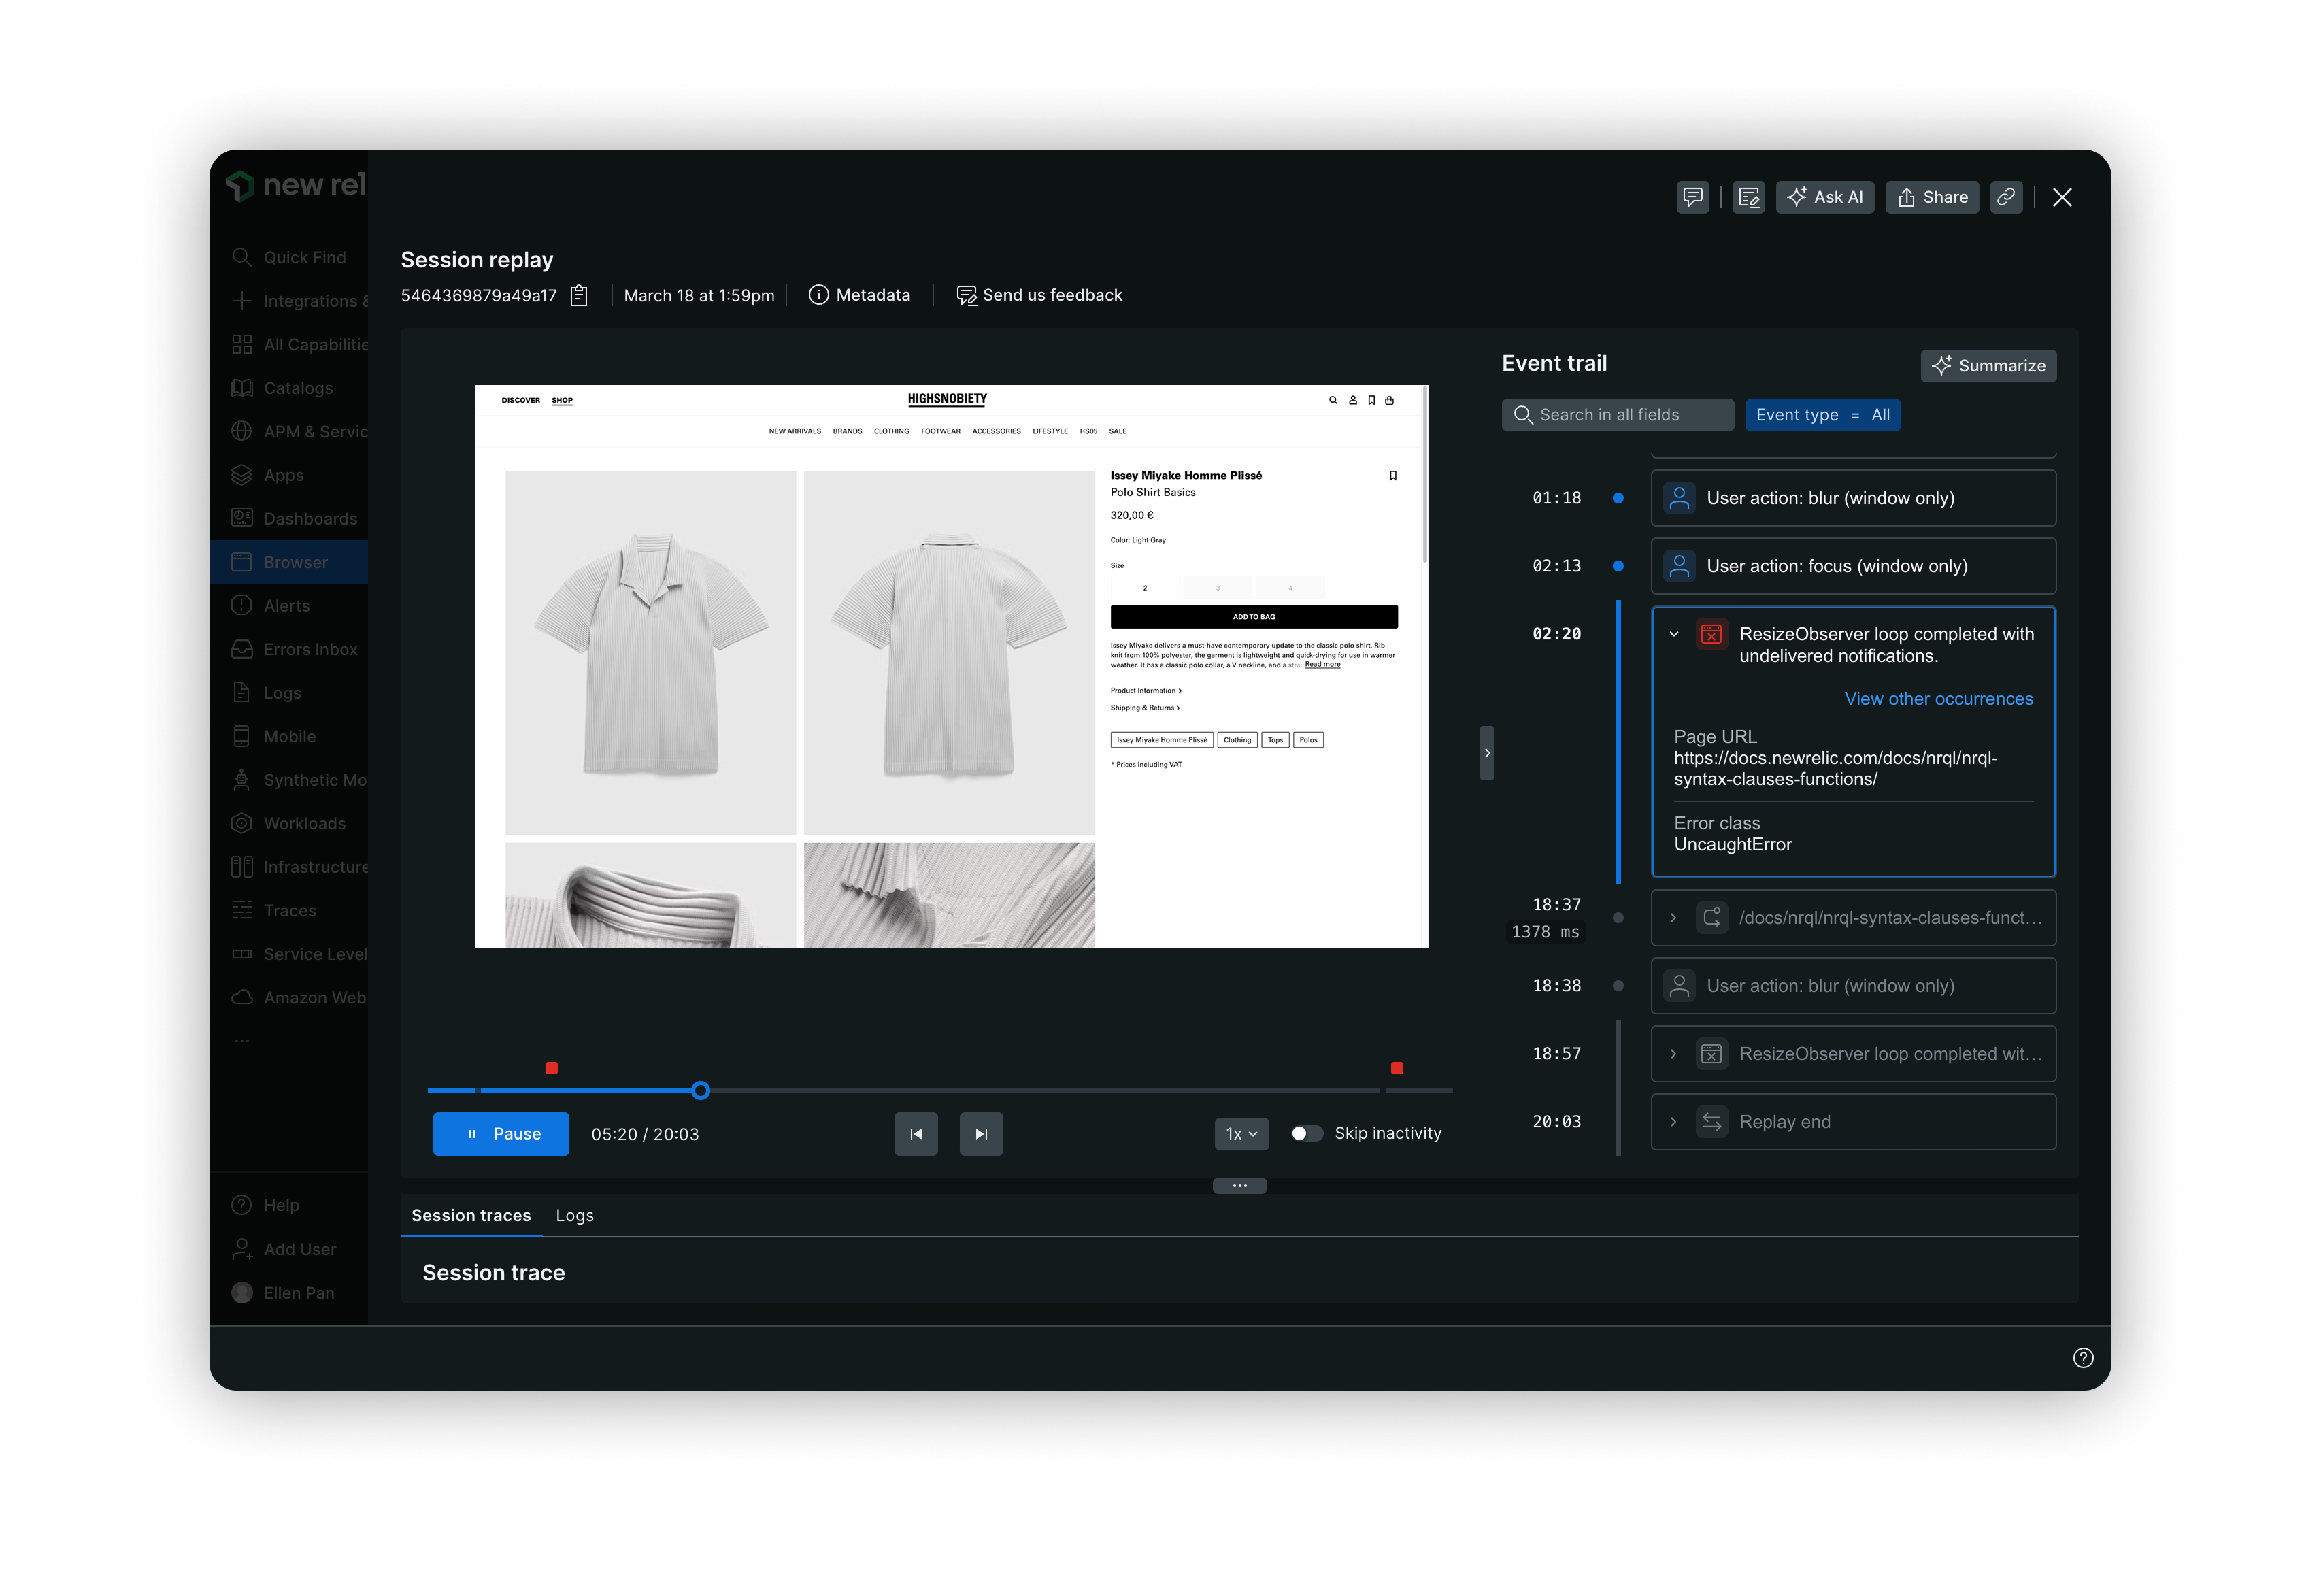Click Search in all fields input
The image size is (2321, 1596).
1617,415
